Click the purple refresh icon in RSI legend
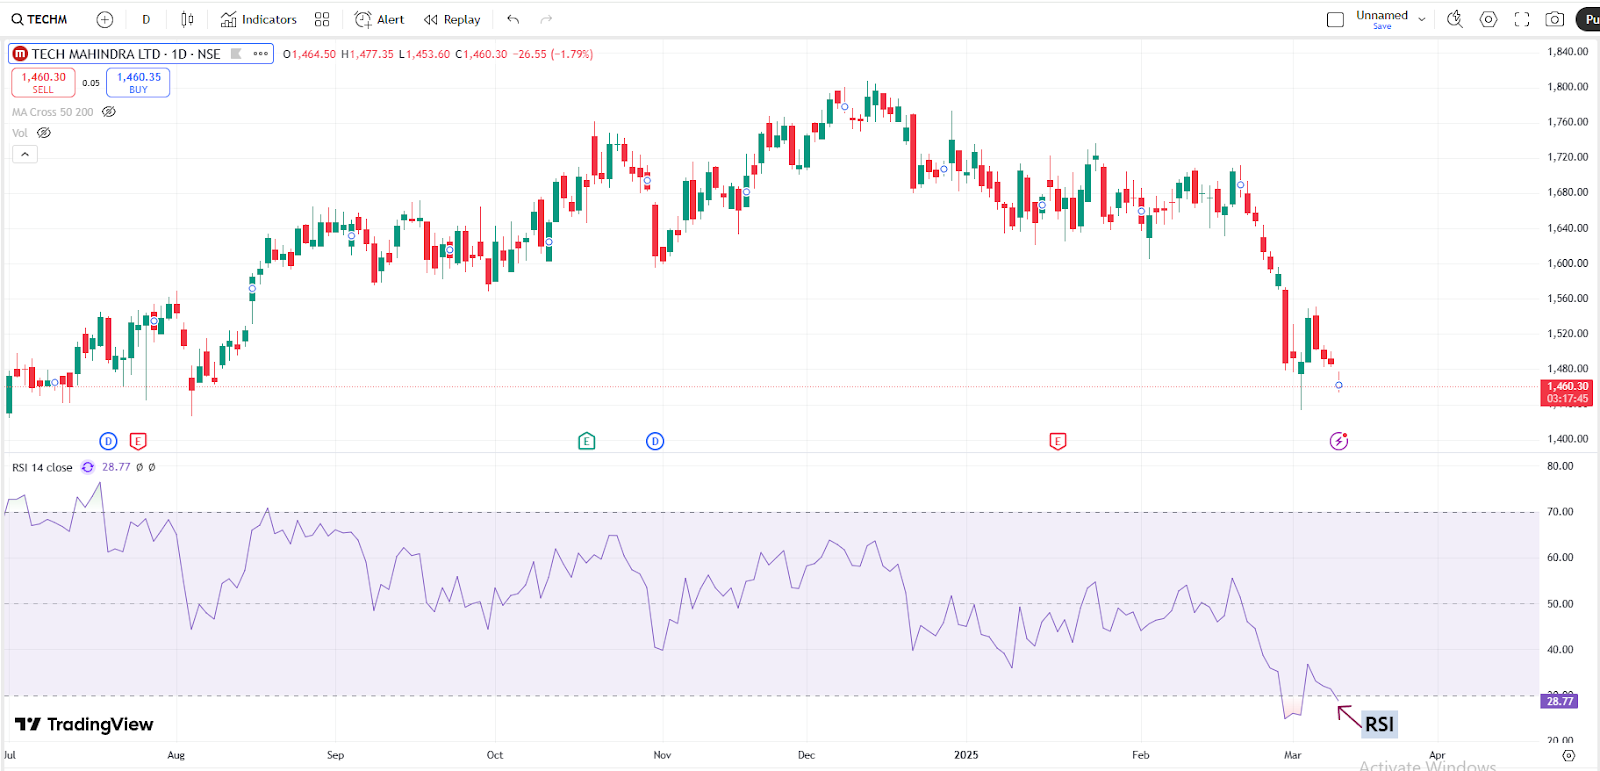The image size is (1600, 771). pos(88,467)
